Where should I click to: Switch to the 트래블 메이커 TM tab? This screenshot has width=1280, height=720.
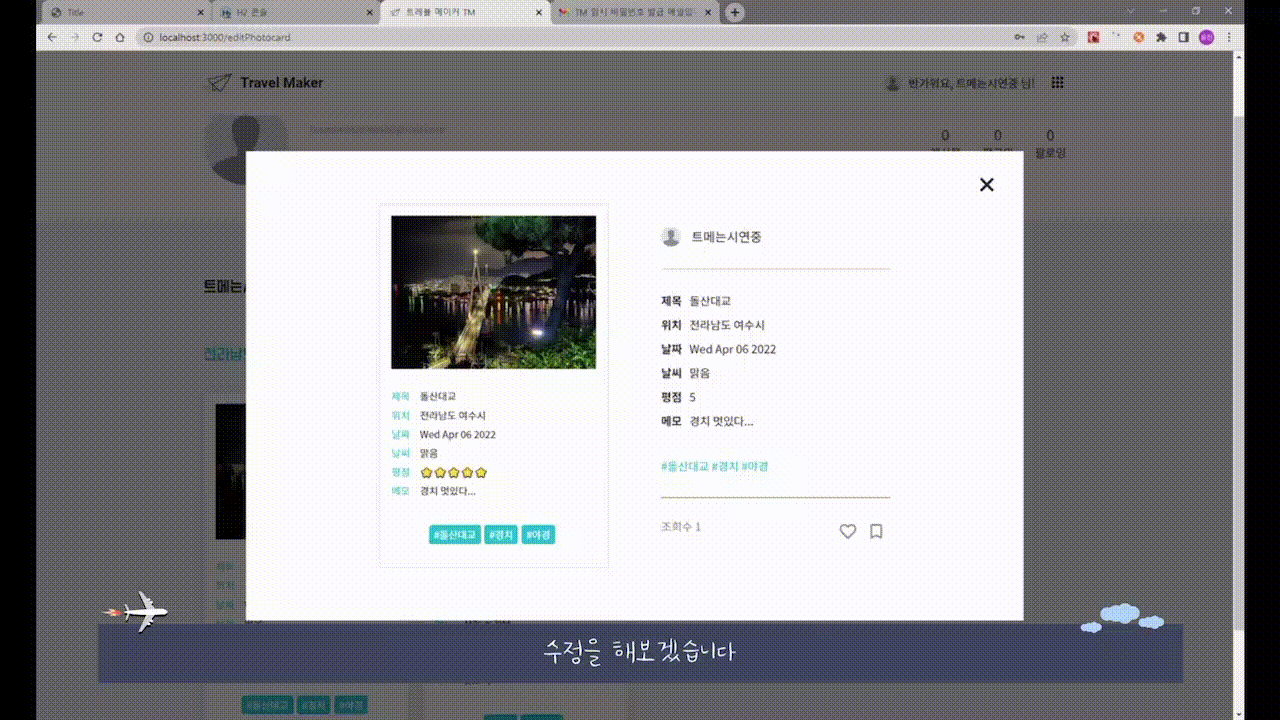point(465,12)
